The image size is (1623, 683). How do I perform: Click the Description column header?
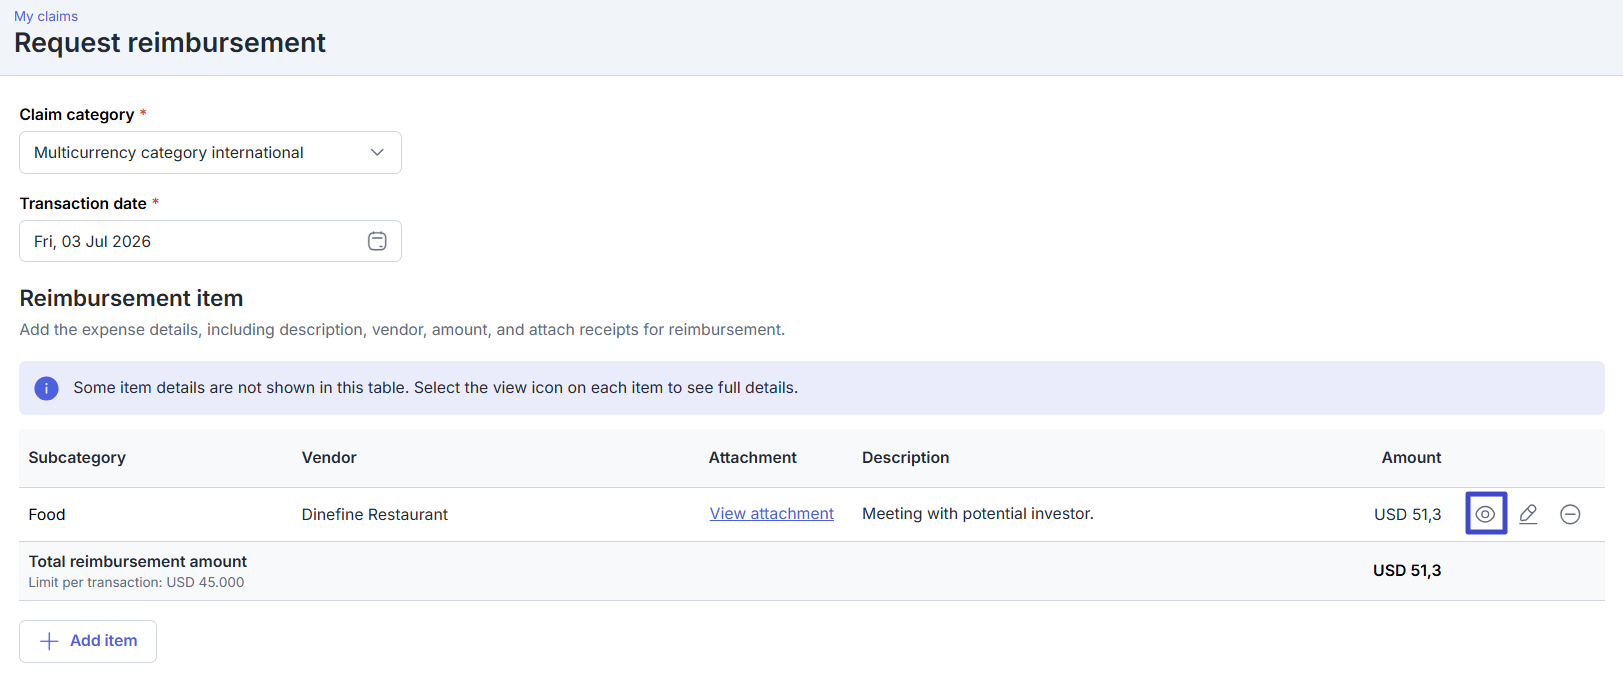tap(905, 457)
